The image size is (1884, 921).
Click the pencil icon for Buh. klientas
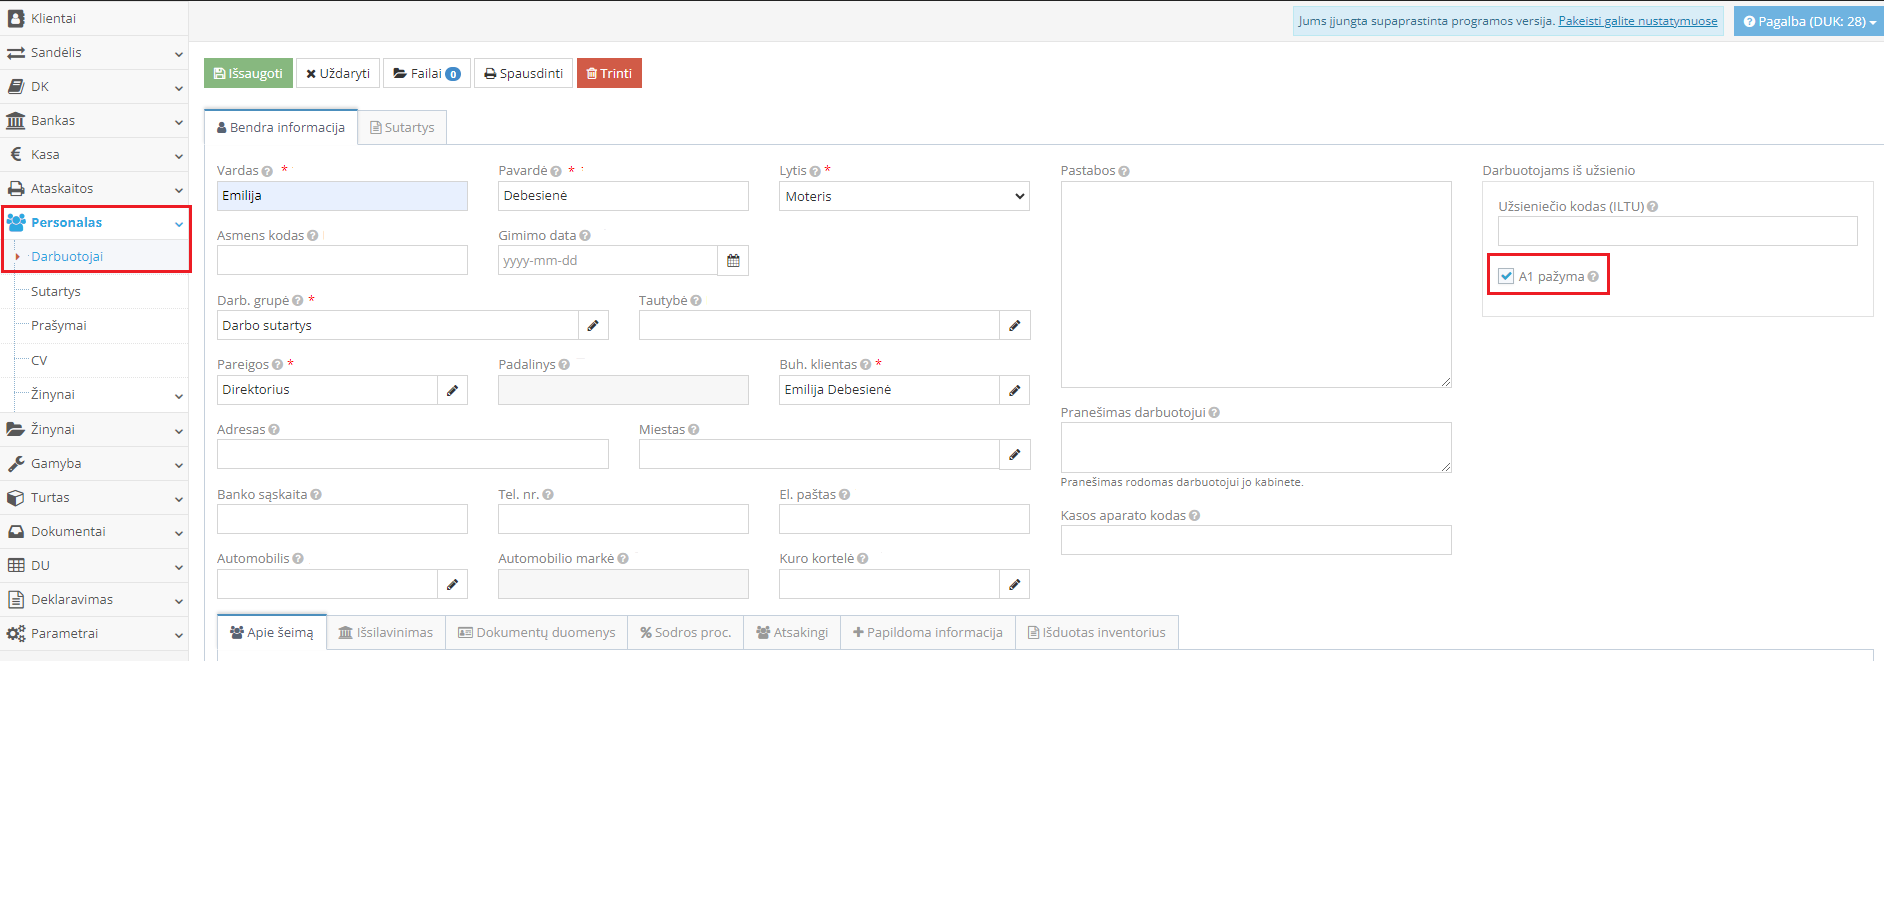coord(1015,390)
